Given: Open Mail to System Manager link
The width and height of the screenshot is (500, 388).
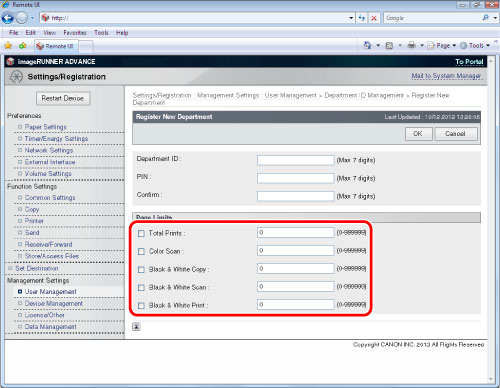Looking at the screenshot, I should point(446,76).
